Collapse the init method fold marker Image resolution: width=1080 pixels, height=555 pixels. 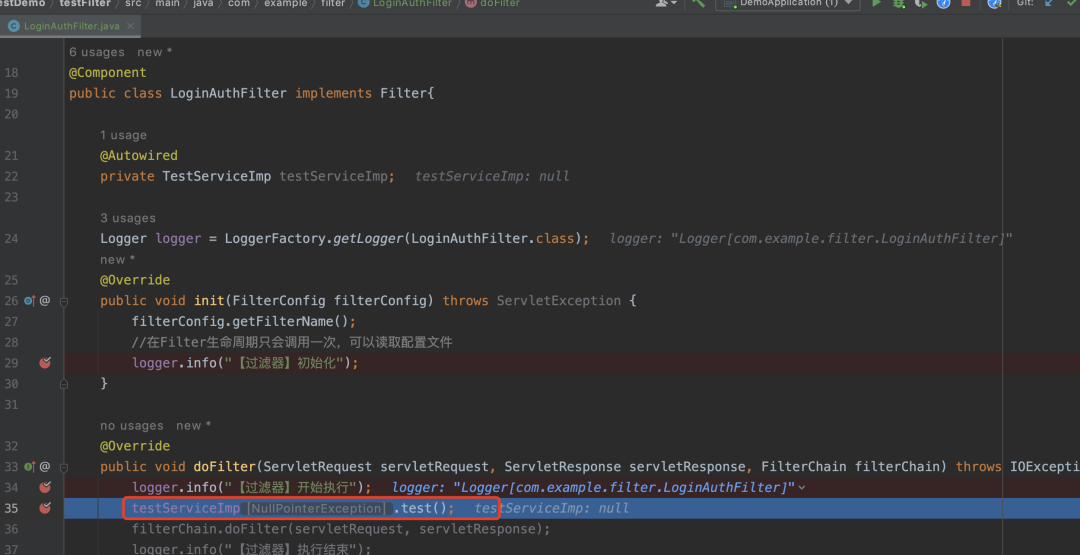pyautogui.click(x=63, y=301)
